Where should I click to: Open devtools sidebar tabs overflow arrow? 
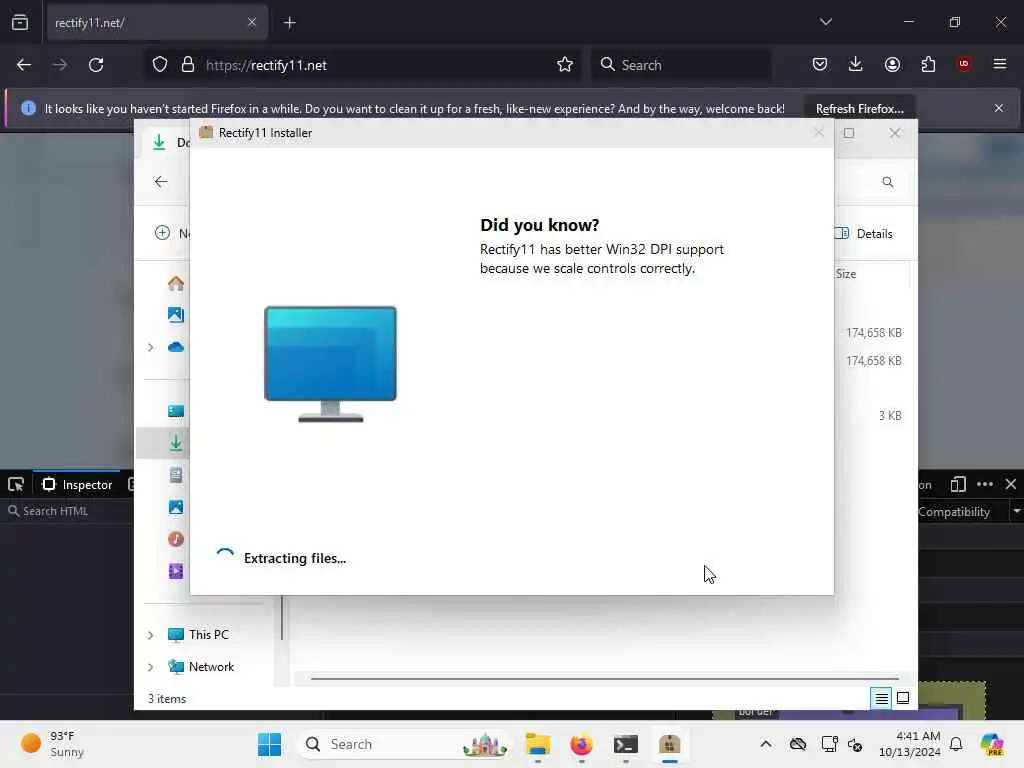tap(1017, 511)
